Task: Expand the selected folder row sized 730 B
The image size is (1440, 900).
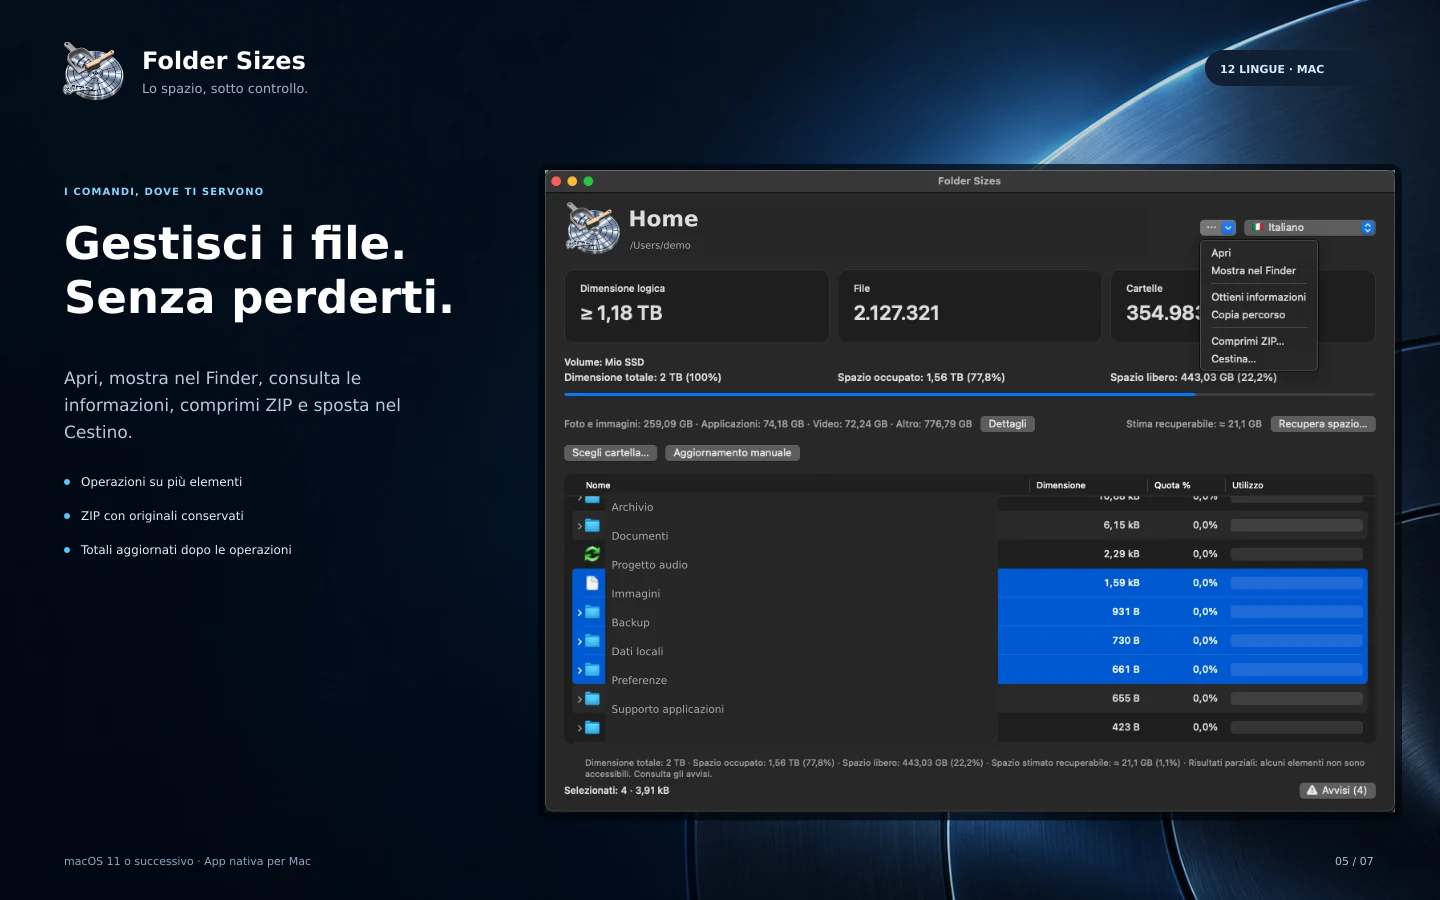Action: 579,642
